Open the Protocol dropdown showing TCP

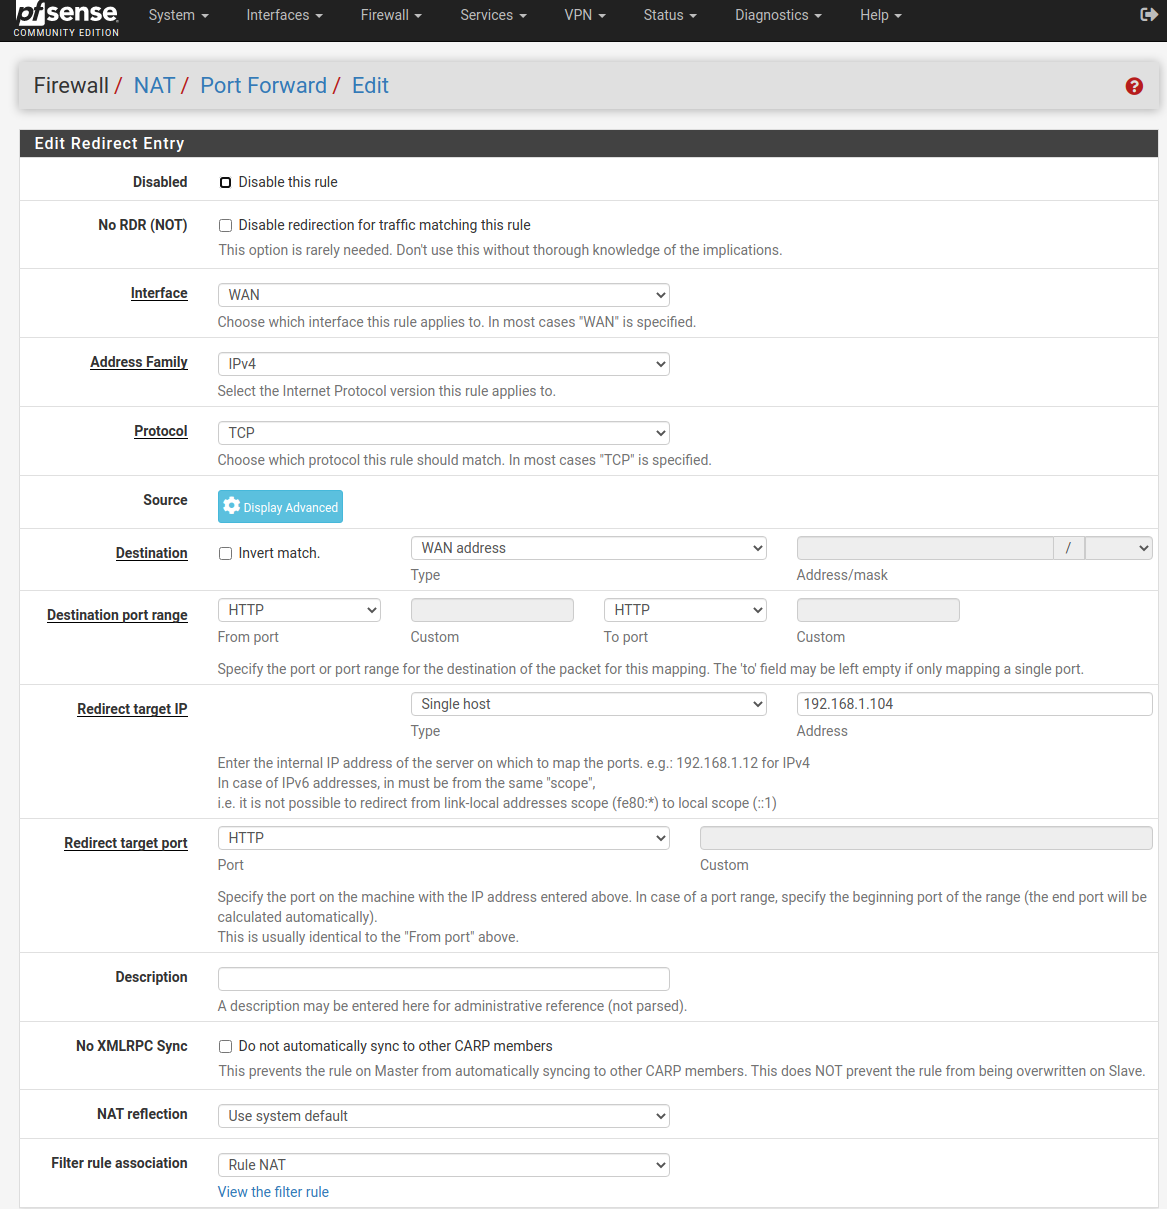[x=443, y=433]
